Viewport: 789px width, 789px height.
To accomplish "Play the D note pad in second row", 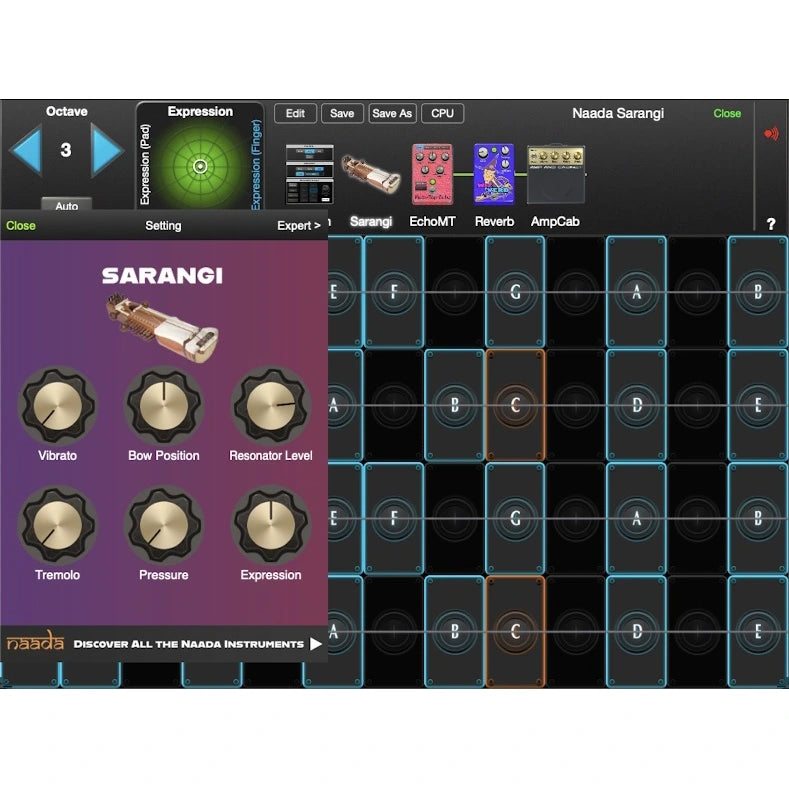I will click(x=637, y=405).
